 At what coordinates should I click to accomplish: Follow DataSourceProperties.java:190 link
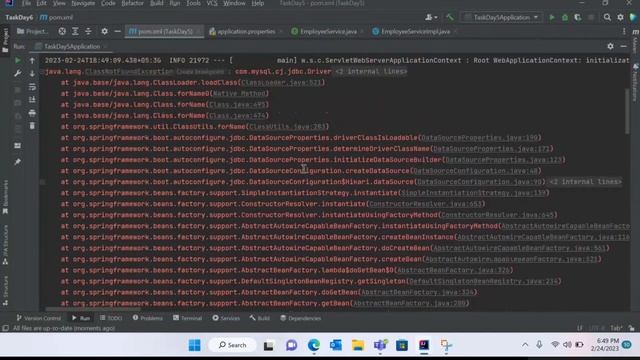480,138
